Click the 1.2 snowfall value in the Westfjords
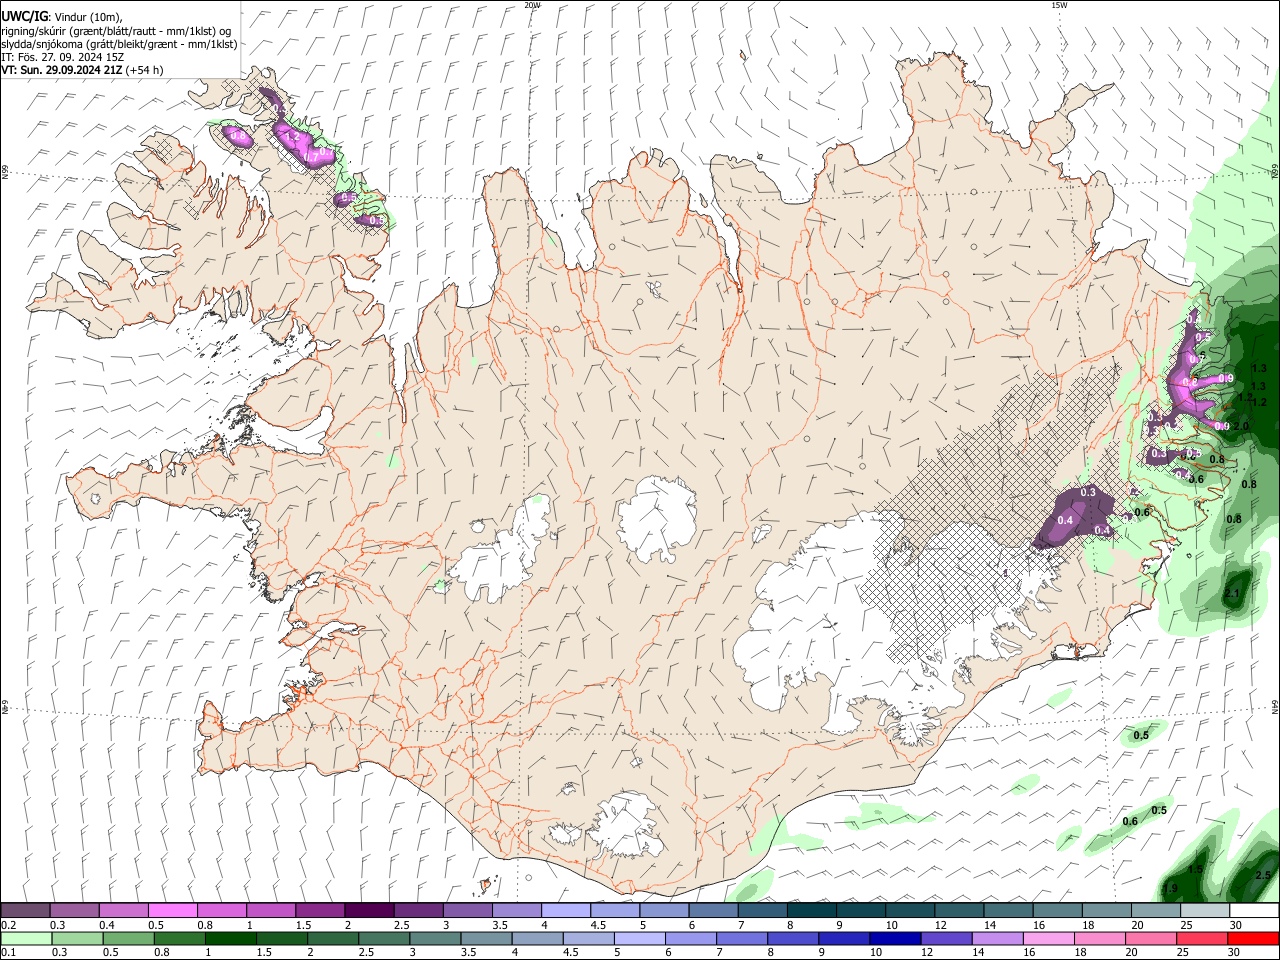Image resolution: width=1280 pixels, height=960 pixels. [292, 136]
